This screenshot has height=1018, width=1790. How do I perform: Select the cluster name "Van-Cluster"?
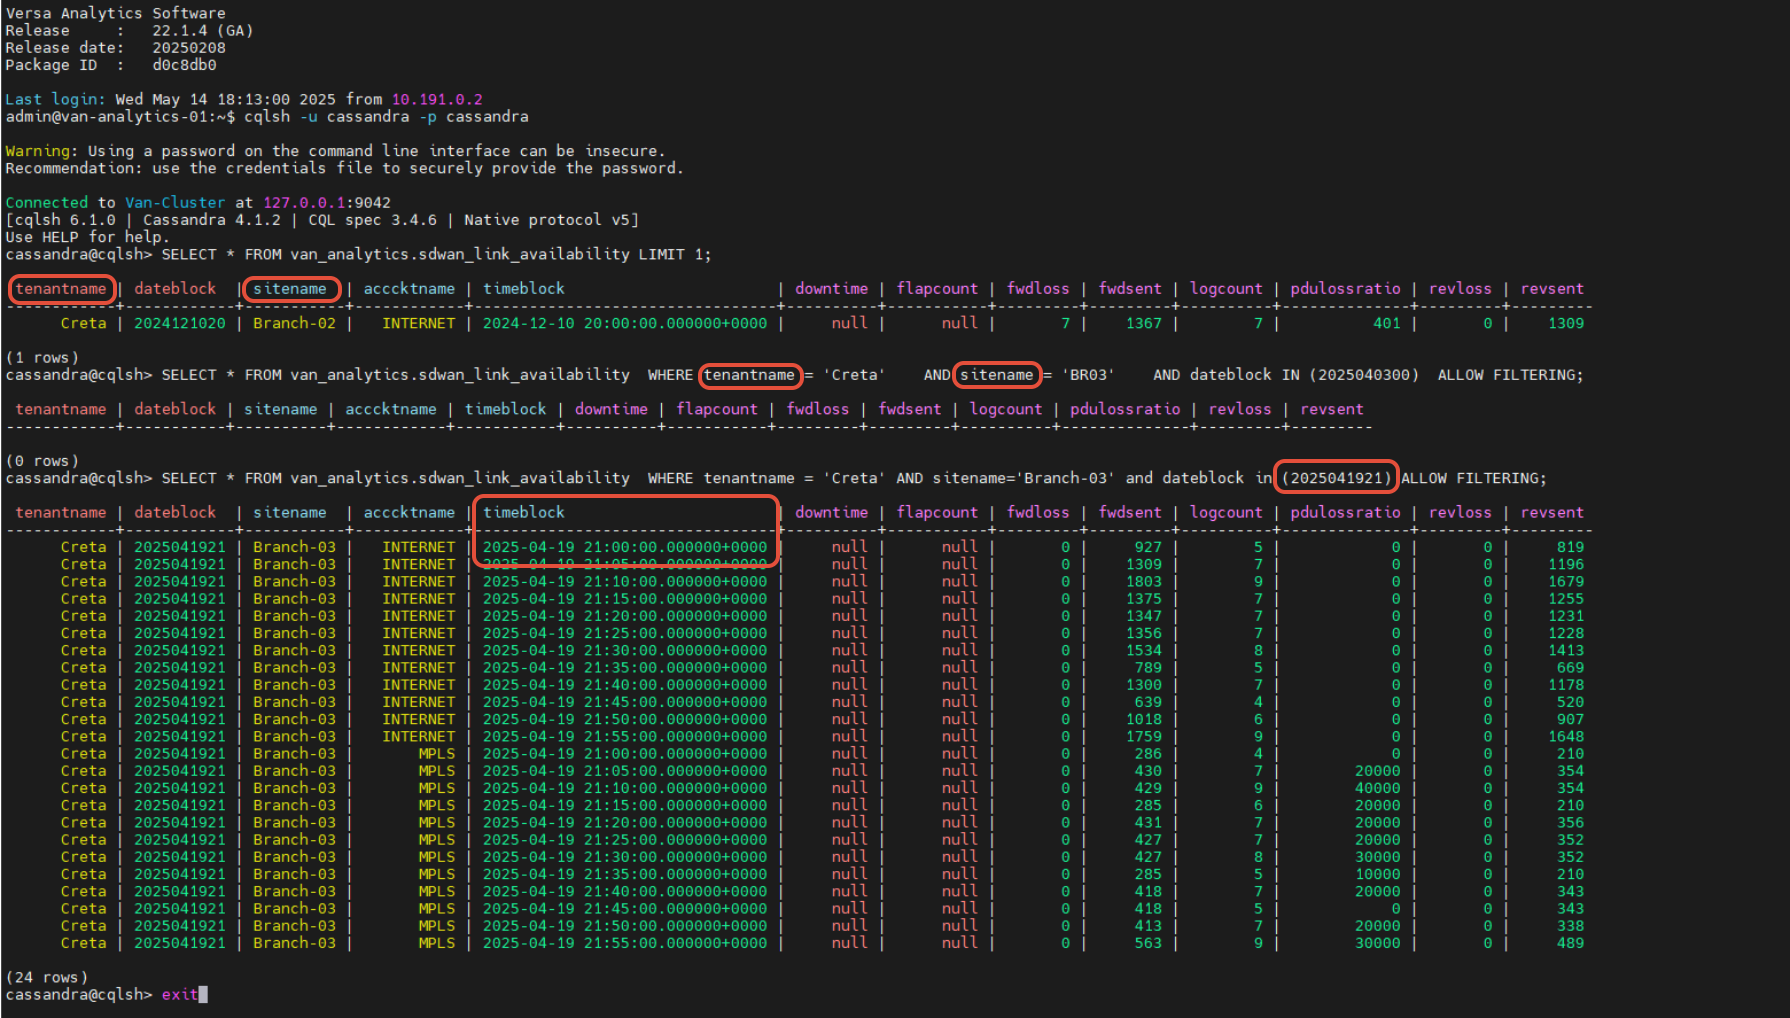[175, 202]
